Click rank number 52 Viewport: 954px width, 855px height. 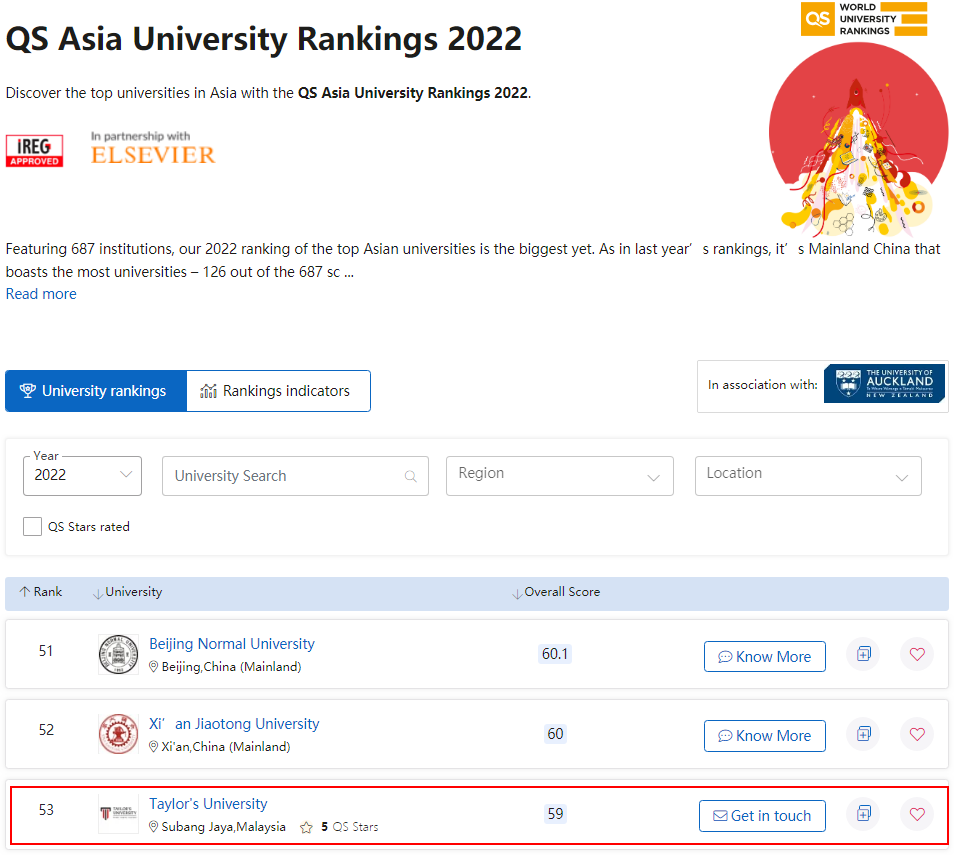click(x=46, y=730)
